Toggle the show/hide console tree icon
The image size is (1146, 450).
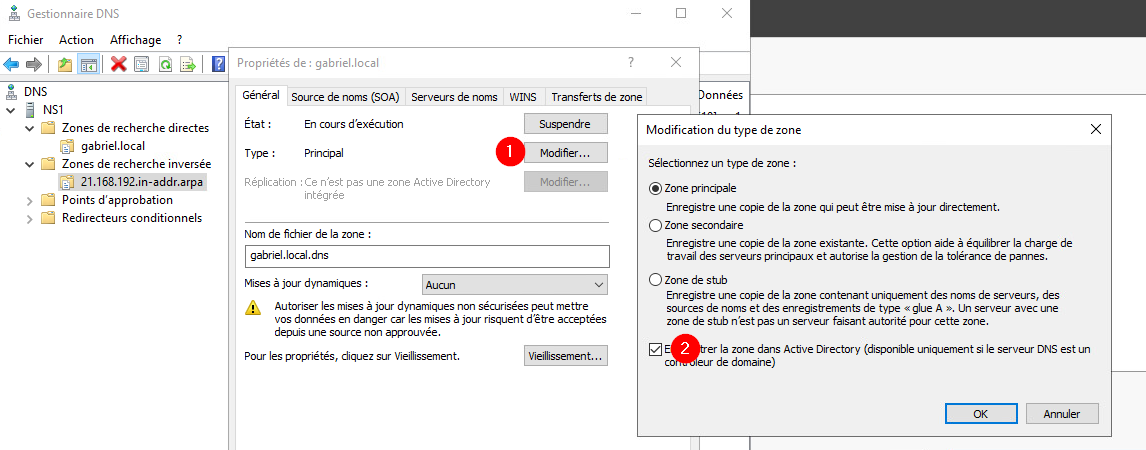[88, 65]
